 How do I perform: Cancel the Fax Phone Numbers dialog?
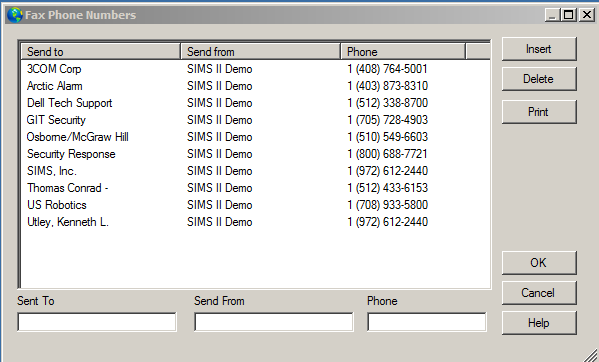click(539, 293)
